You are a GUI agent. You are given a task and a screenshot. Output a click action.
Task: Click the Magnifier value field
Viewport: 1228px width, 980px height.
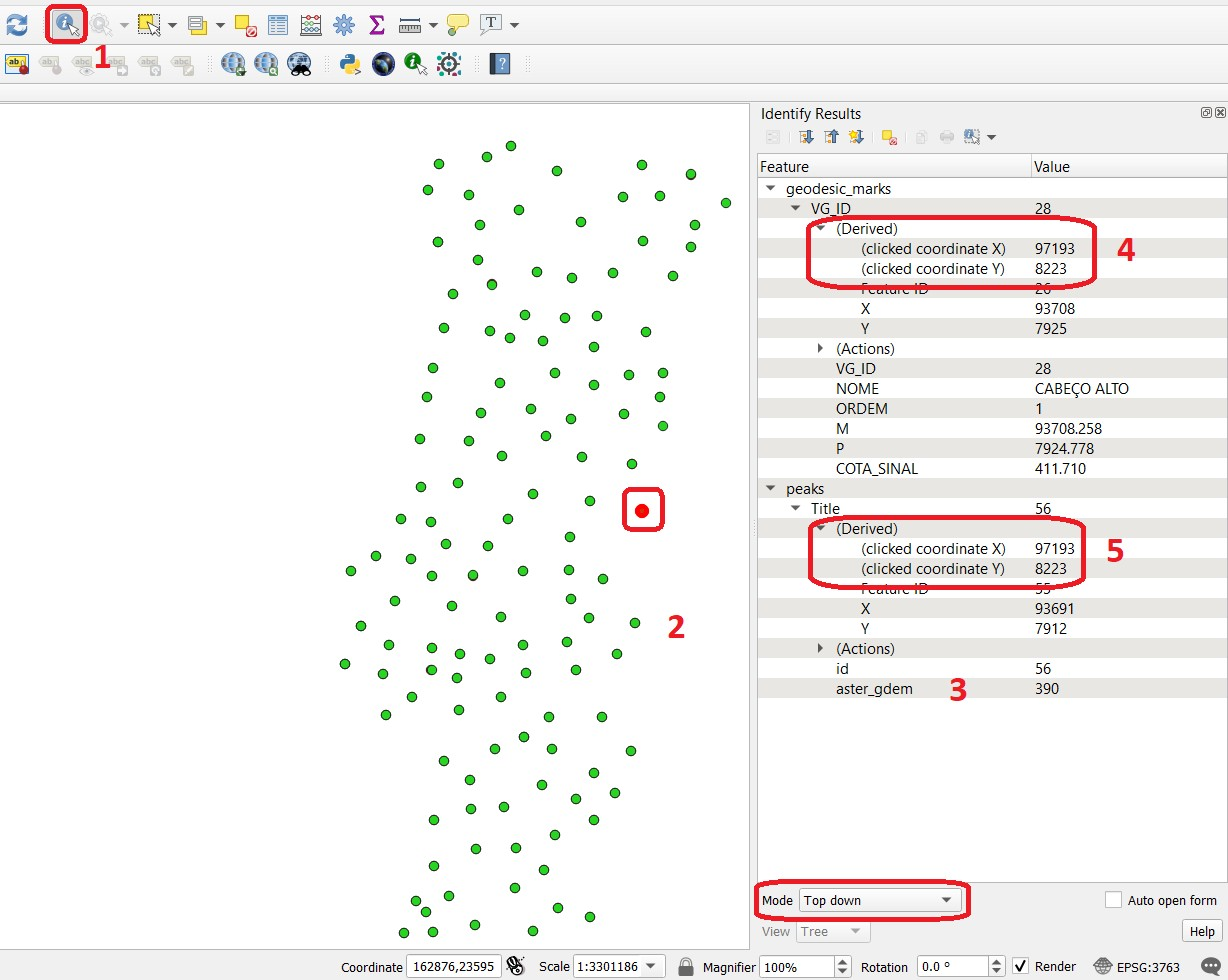(796, 966)
